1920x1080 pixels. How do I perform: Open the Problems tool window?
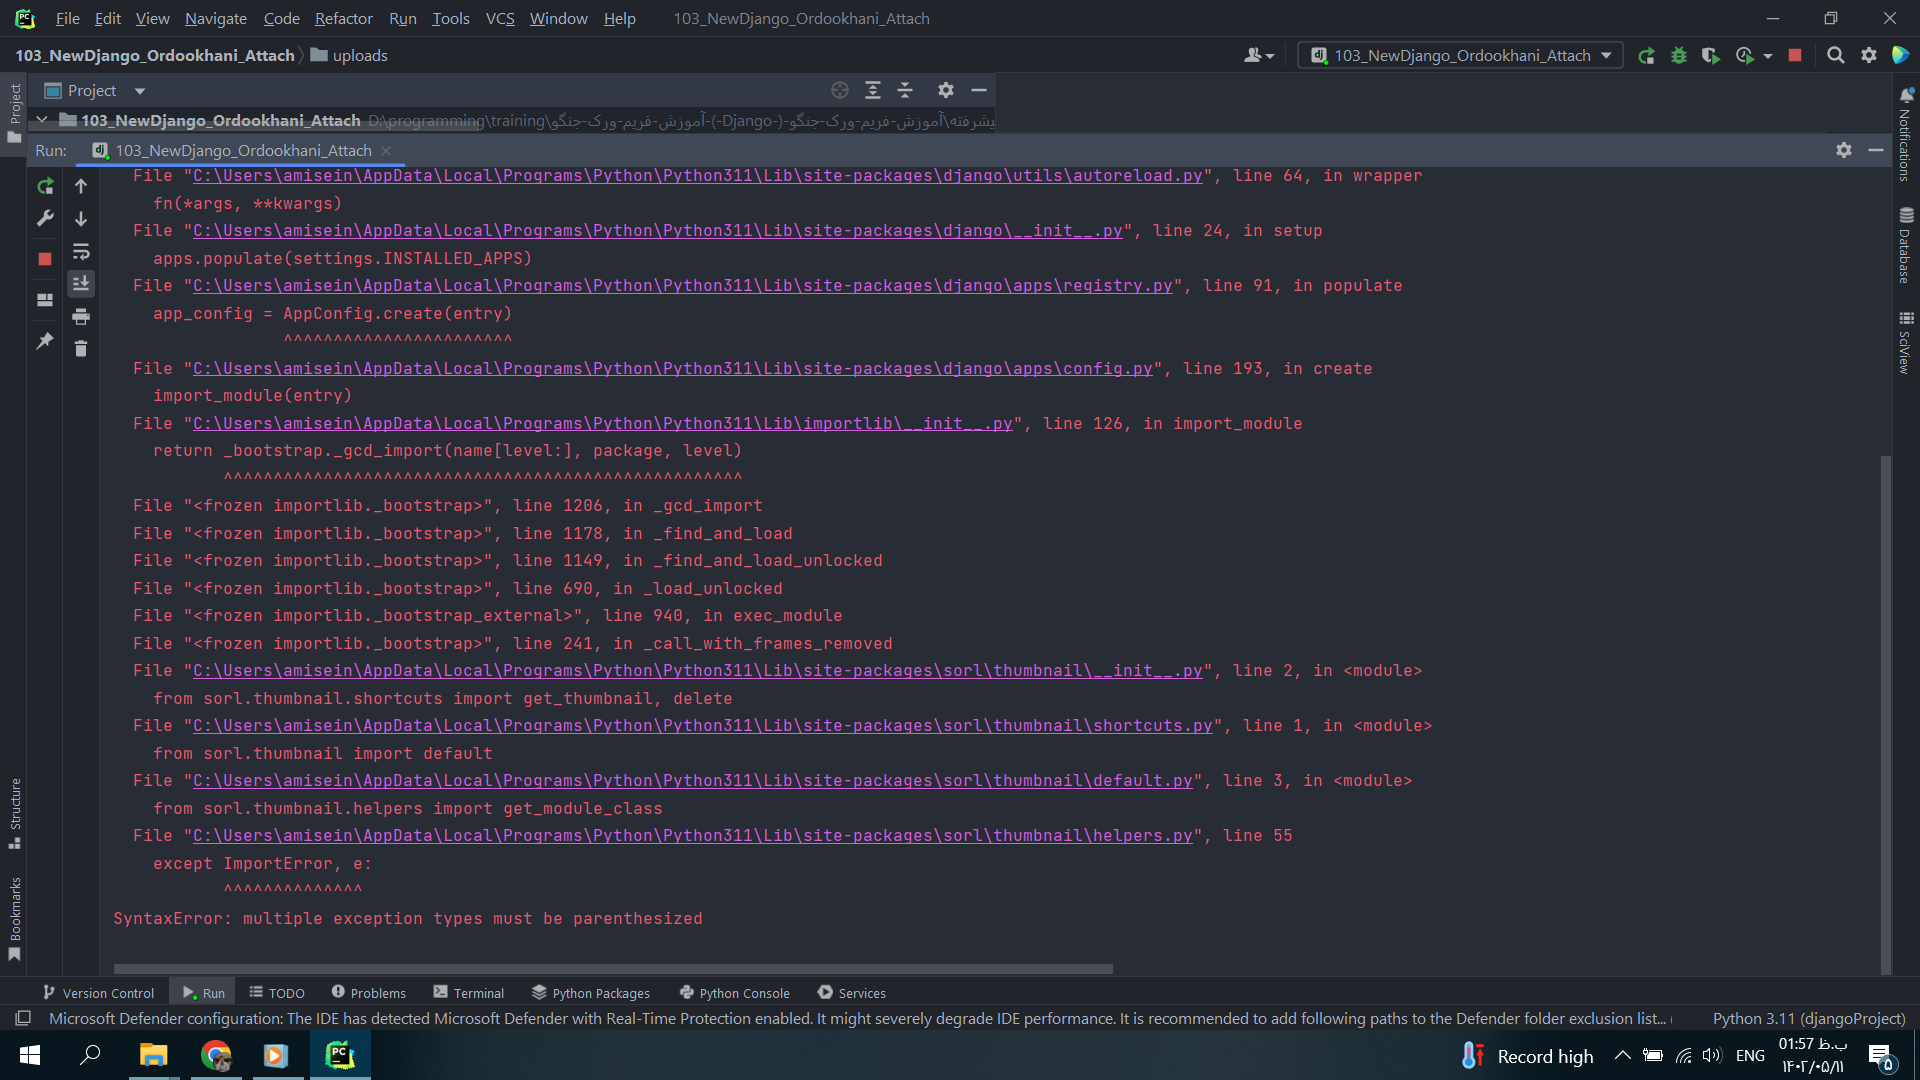[x=368, y=993]
